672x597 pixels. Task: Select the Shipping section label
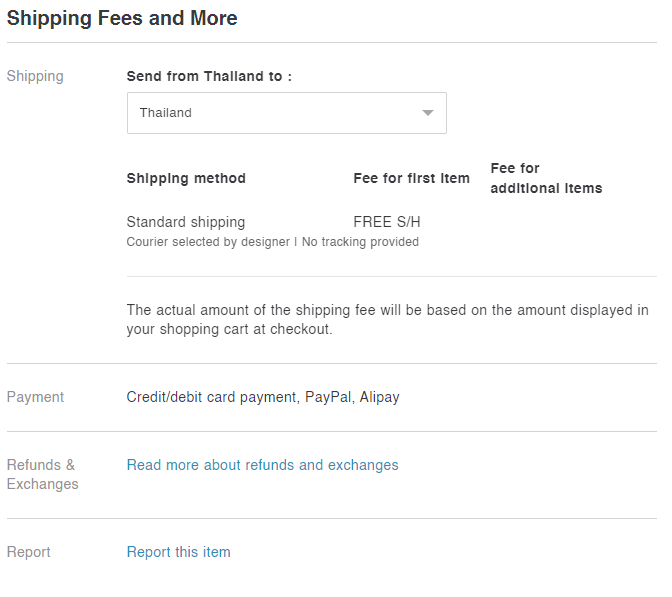click(x=35, y=76)
